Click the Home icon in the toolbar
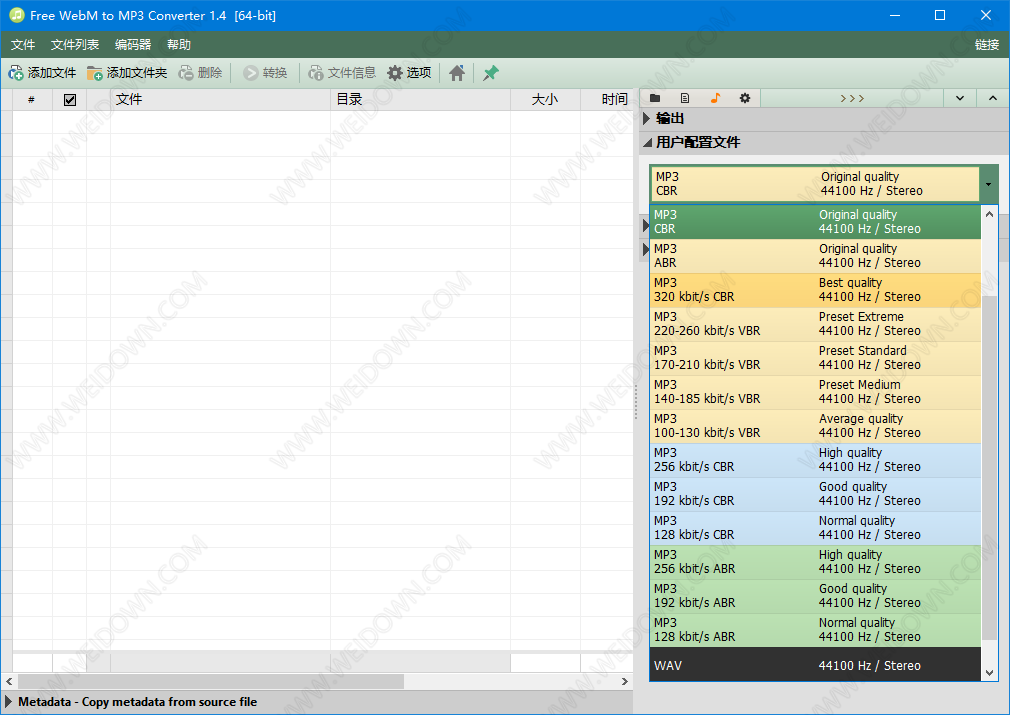 457,73
